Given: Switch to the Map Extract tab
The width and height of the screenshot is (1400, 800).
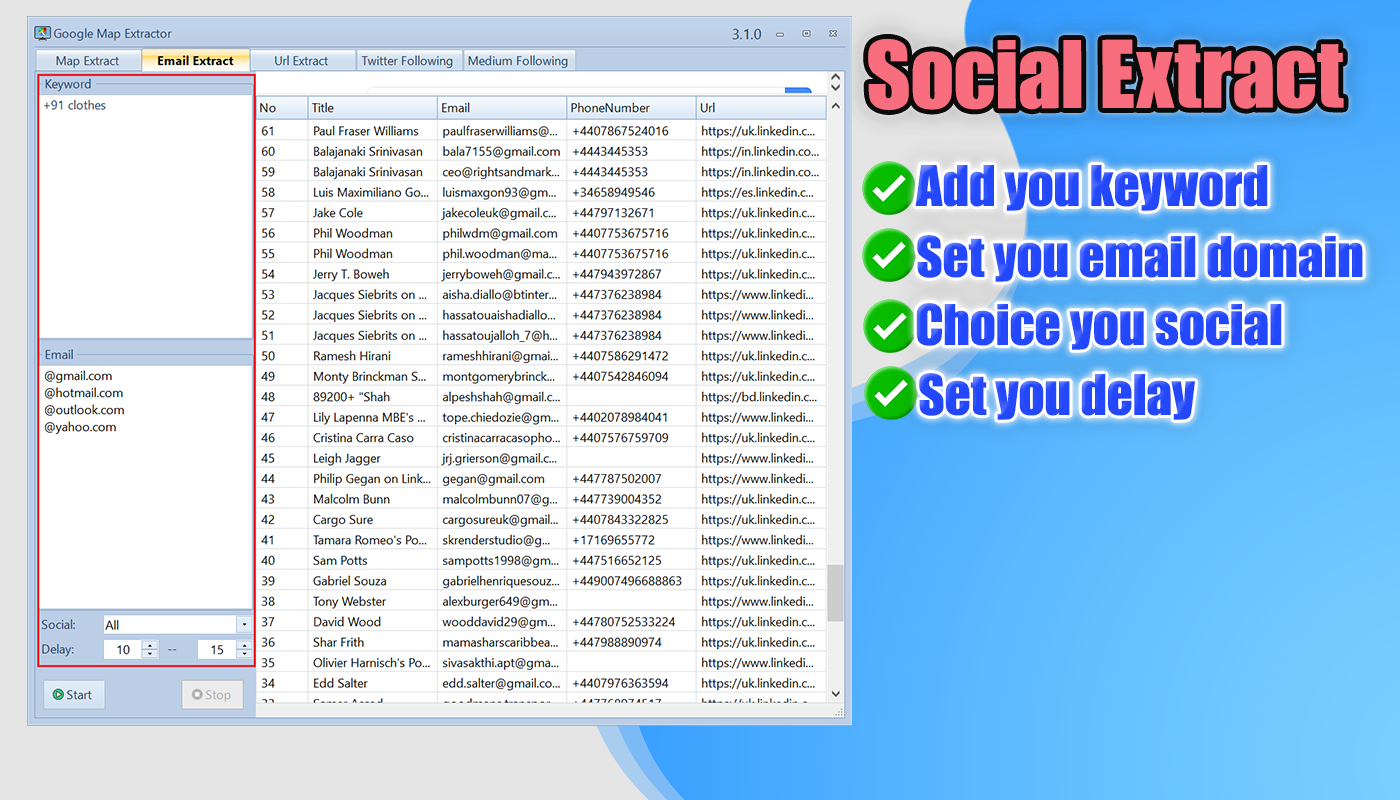Looking at the screenshot, I should [87, 61].
